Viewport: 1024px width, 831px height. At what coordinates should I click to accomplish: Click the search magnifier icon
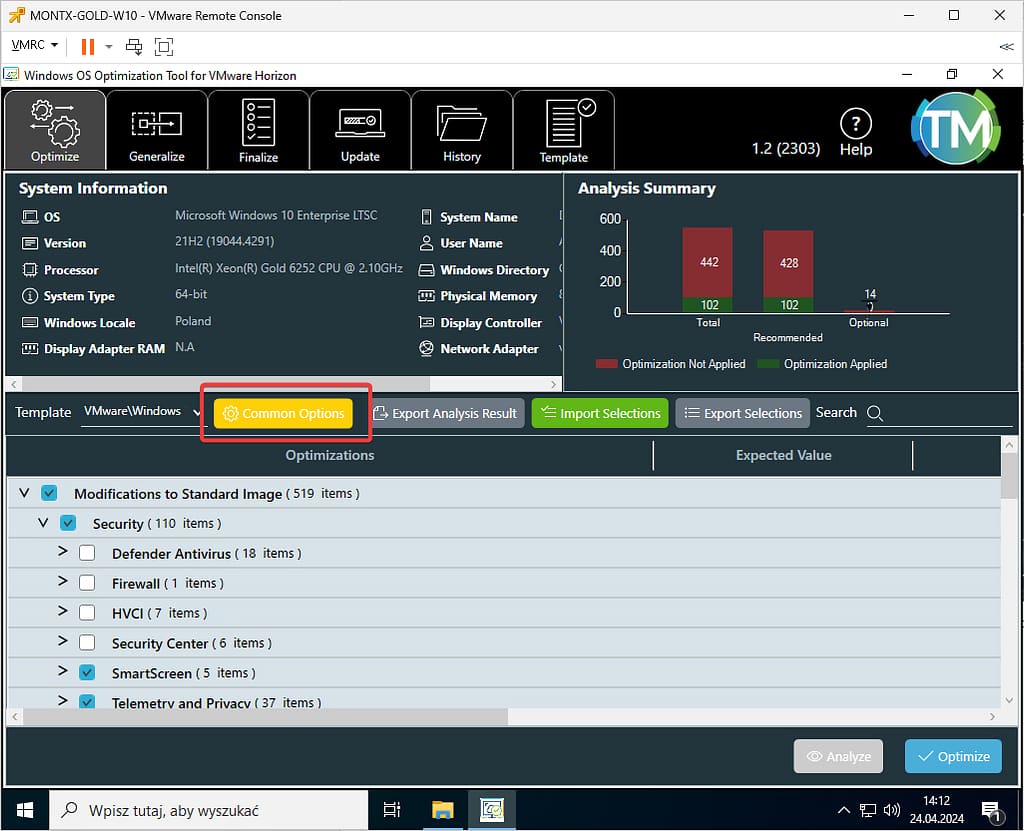click(x=875, y=413)
